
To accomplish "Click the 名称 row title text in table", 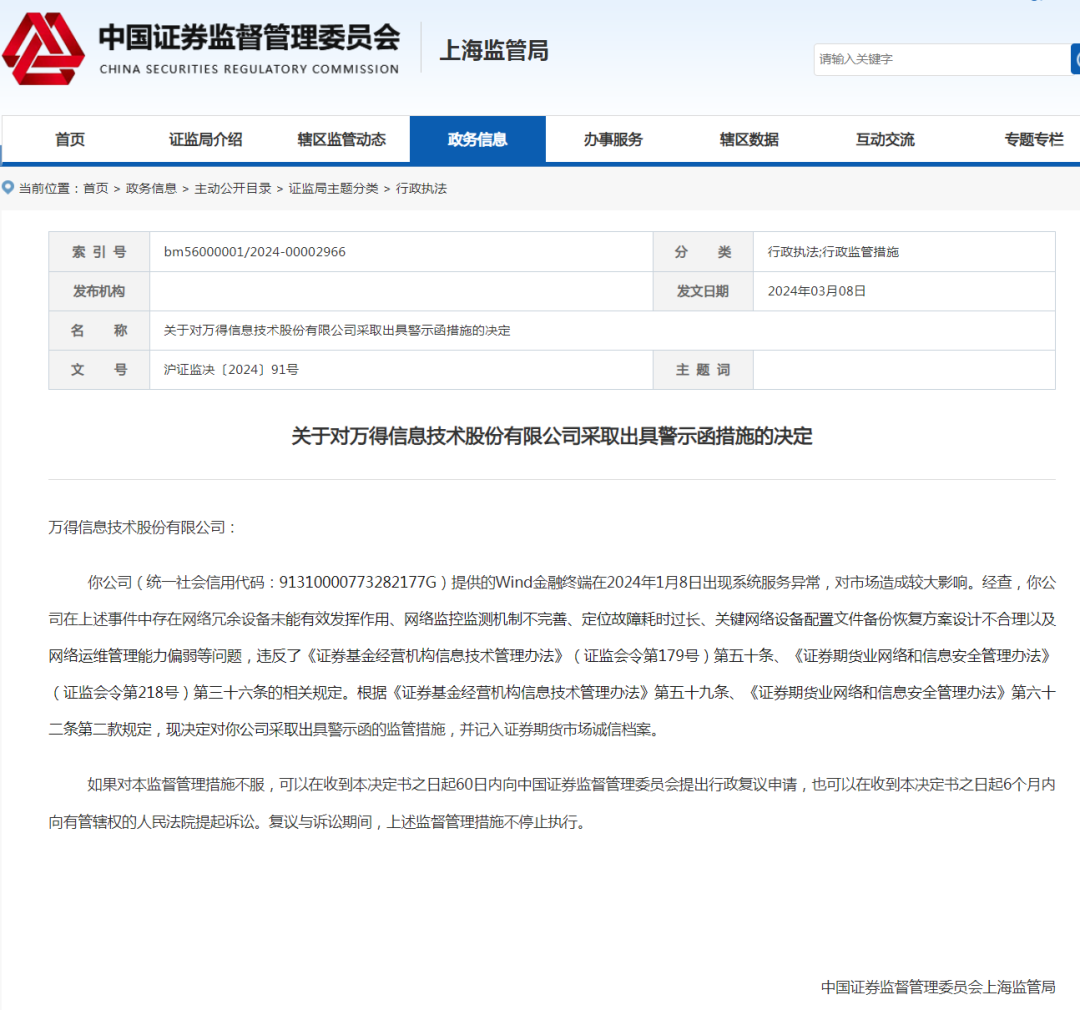I will click(x=337, y=331).
